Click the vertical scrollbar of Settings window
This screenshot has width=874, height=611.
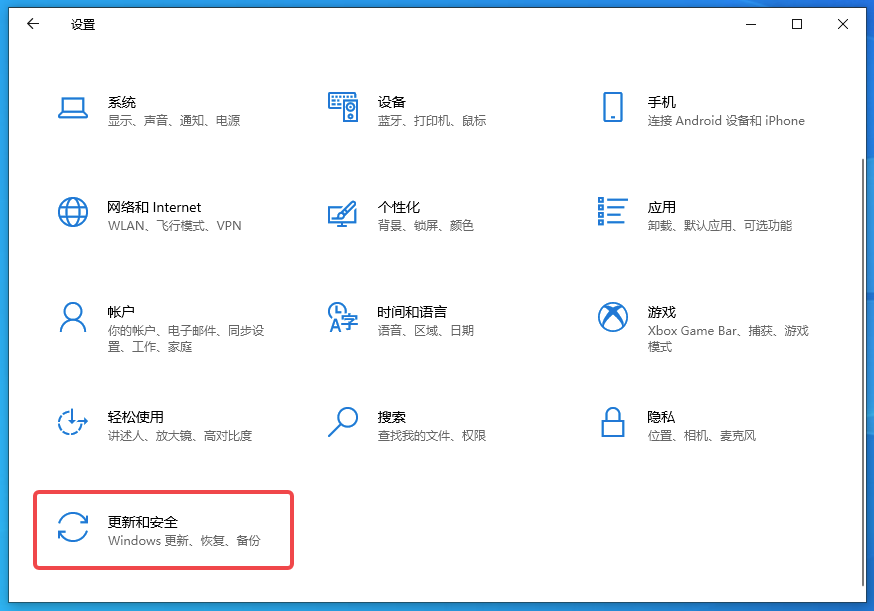pyautogui.click(x=862, y=372)
